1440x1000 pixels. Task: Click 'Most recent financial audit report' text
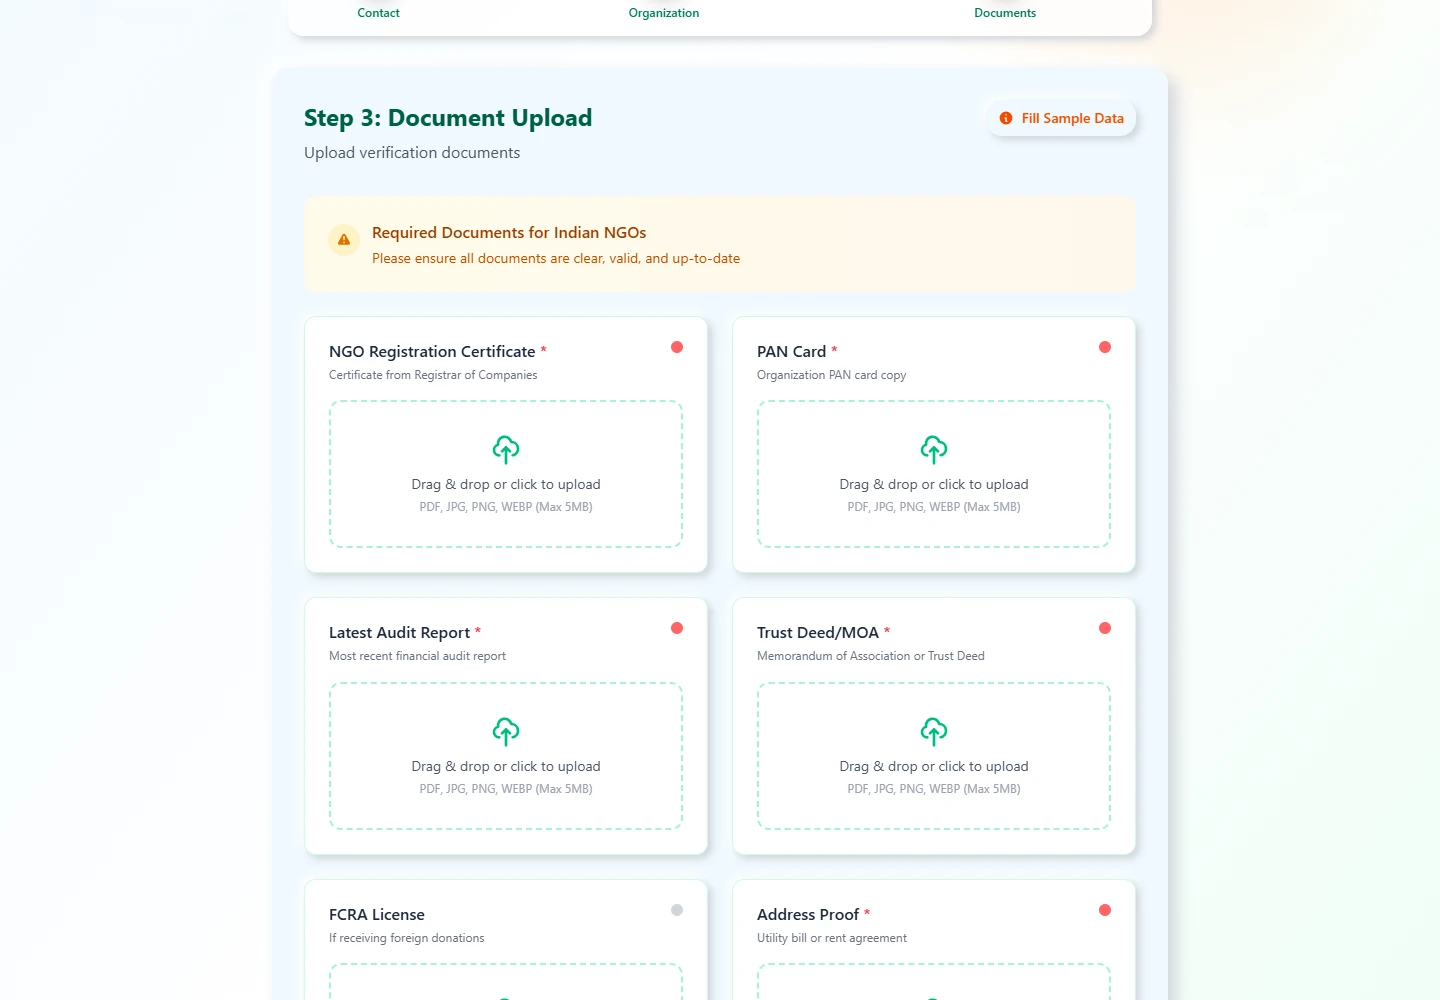tap(417, 656)
